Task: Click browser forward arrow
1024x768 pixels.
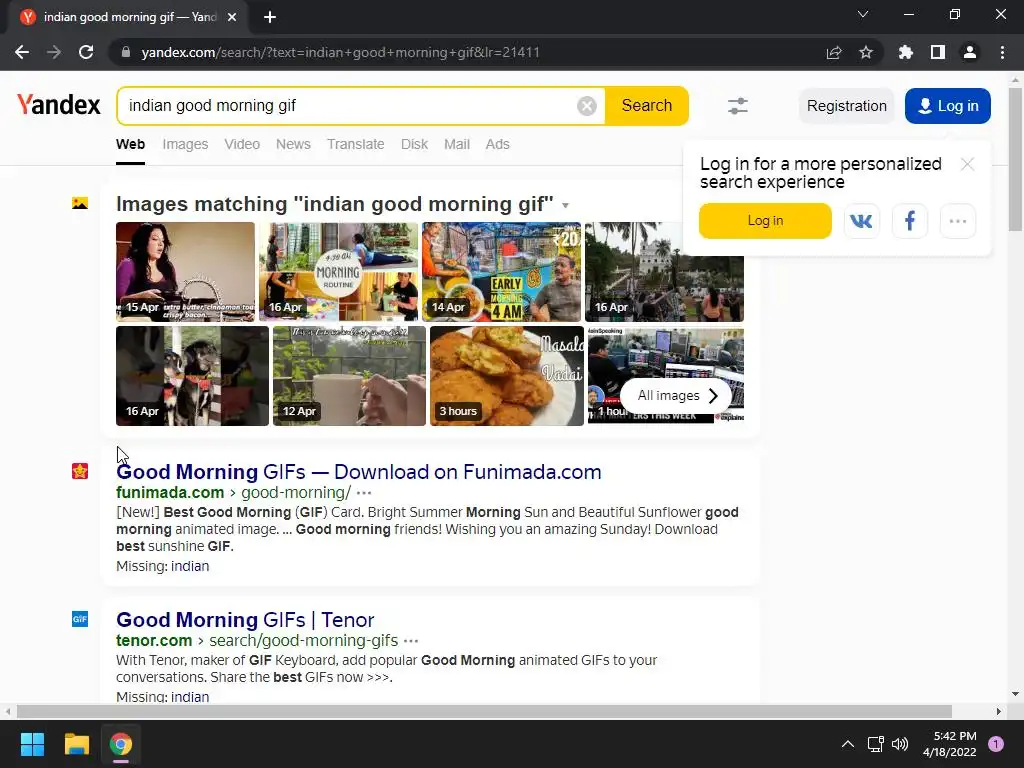Action: coord(54,52)
